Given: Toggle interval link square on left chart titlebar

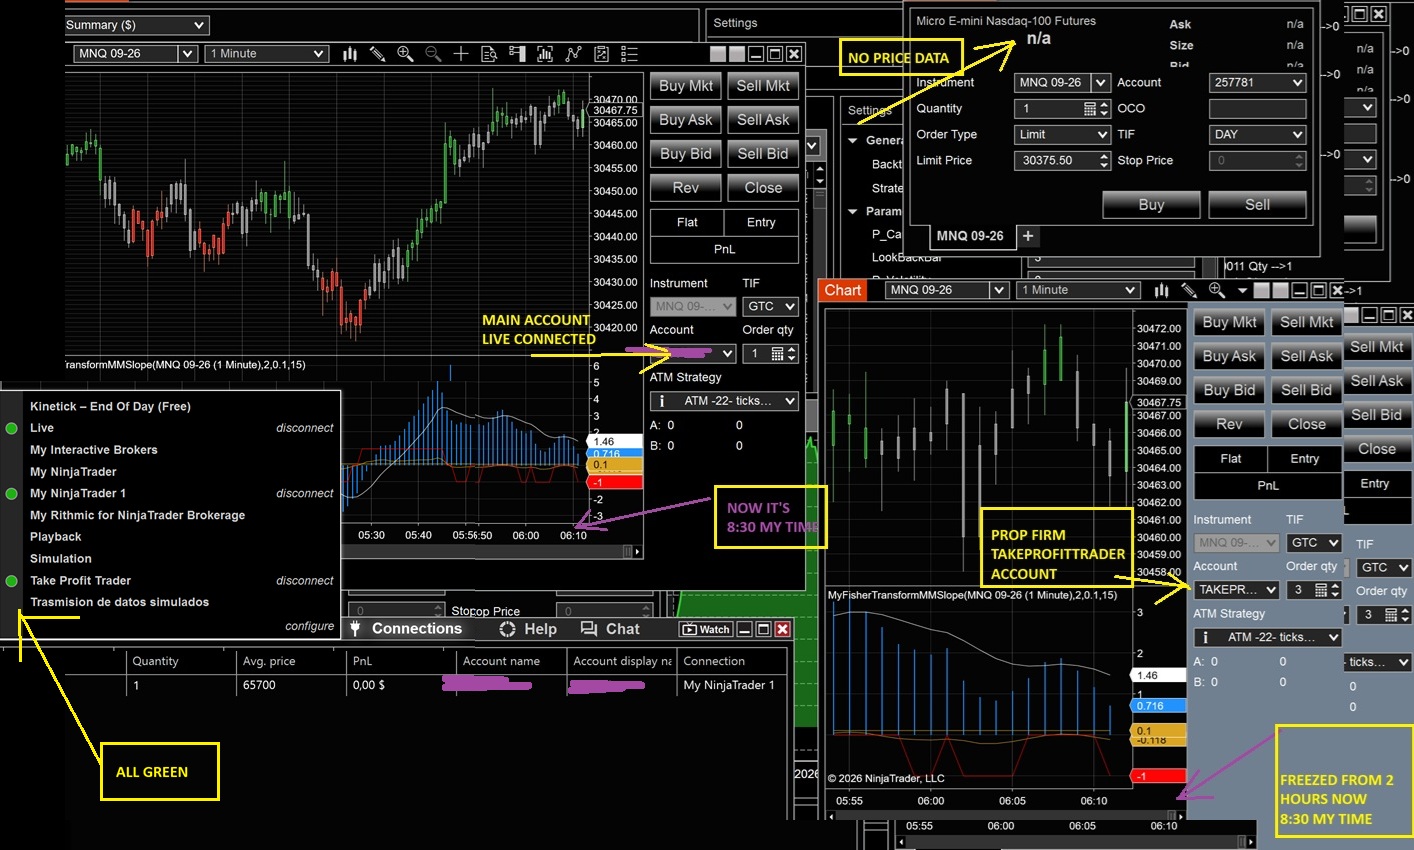Looking at the screenshot, I should pos(737,54).
